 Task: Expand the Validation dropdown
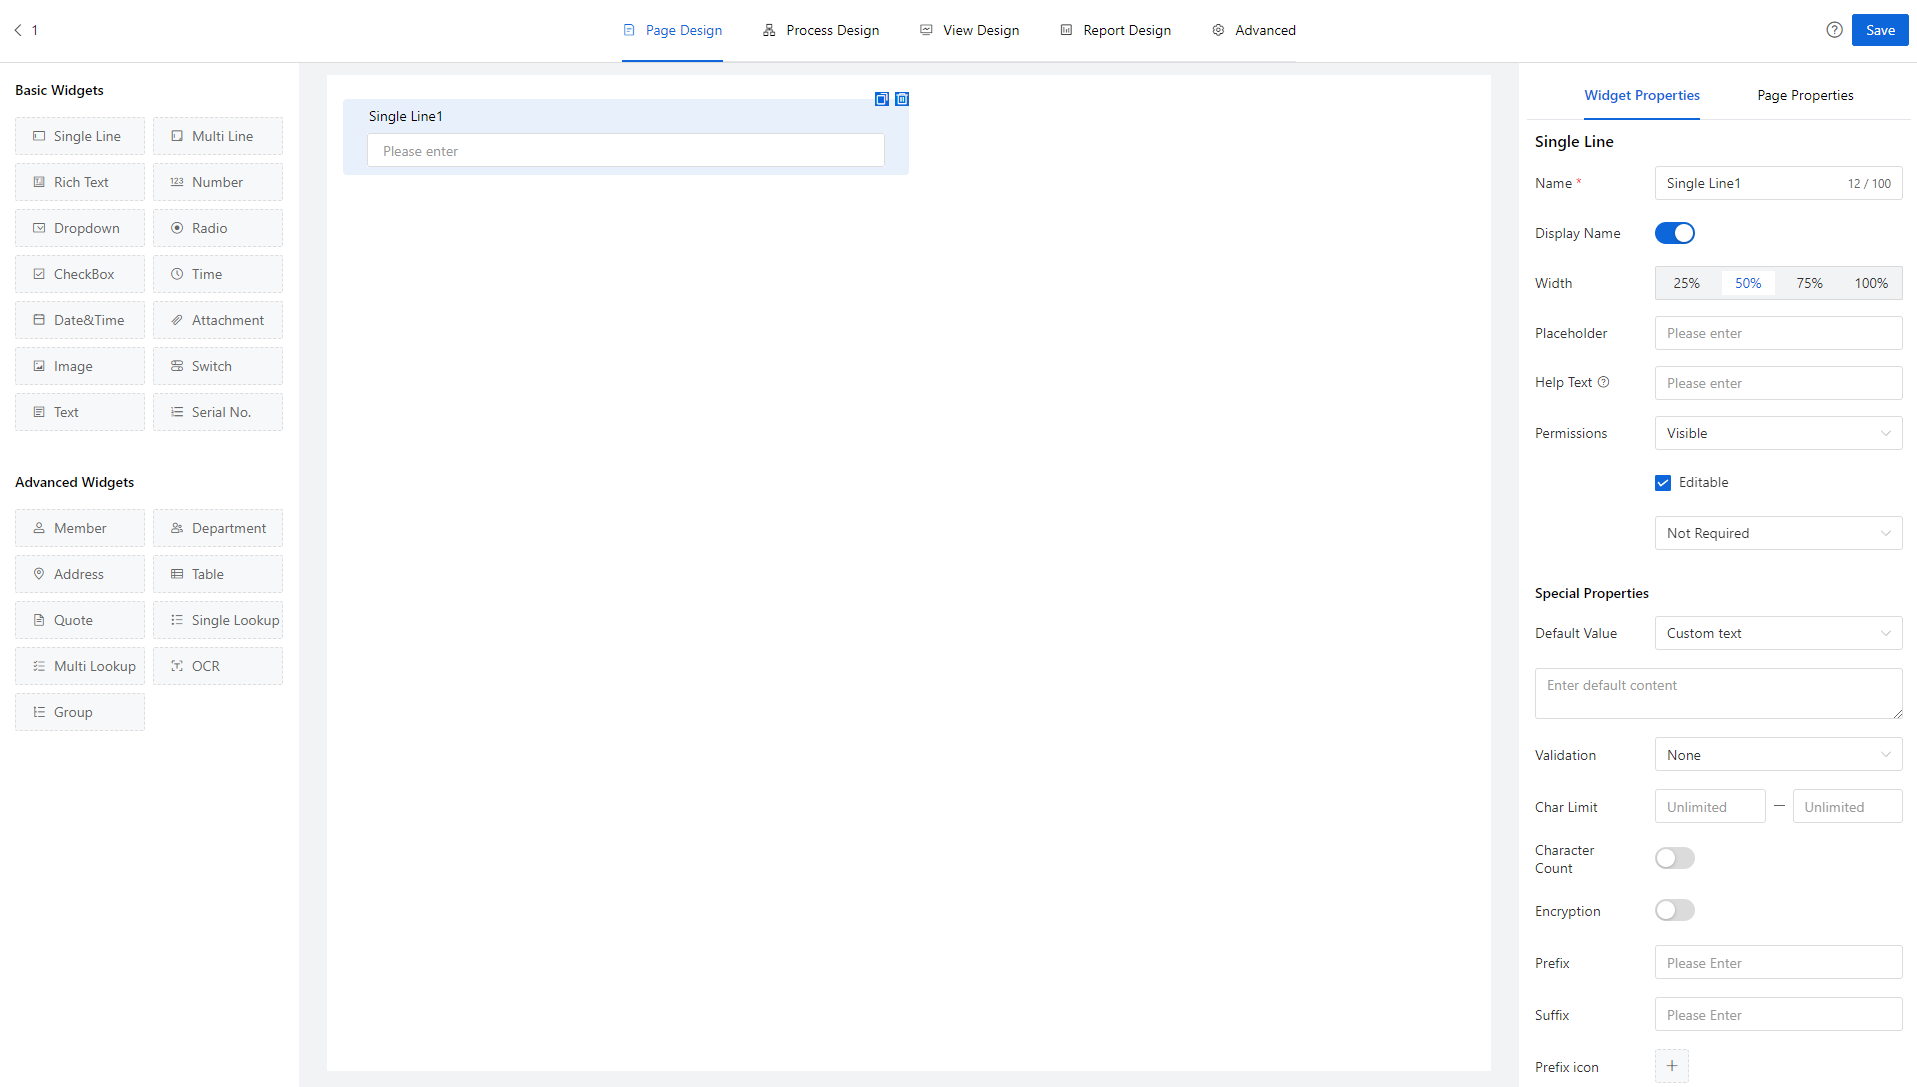(x=1778, y=755)
